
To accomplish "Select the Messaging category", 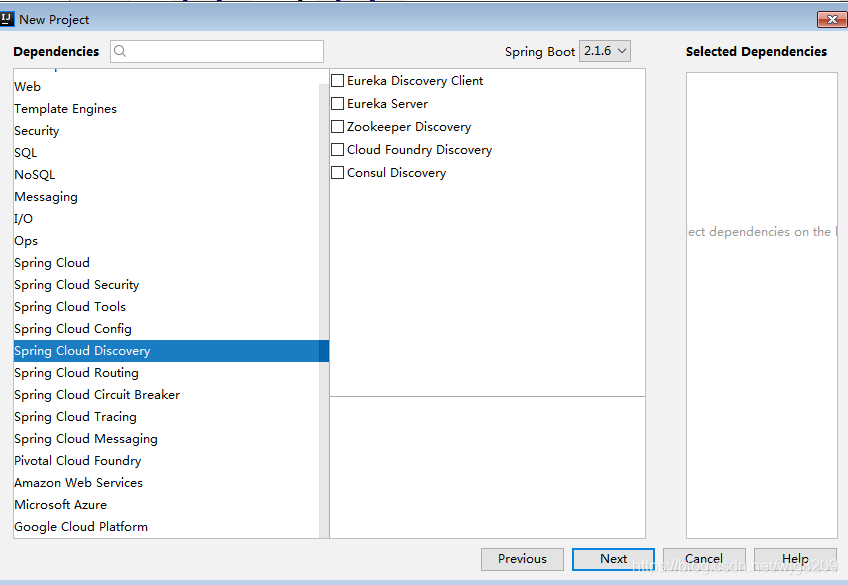I will (x=167, y=197).
